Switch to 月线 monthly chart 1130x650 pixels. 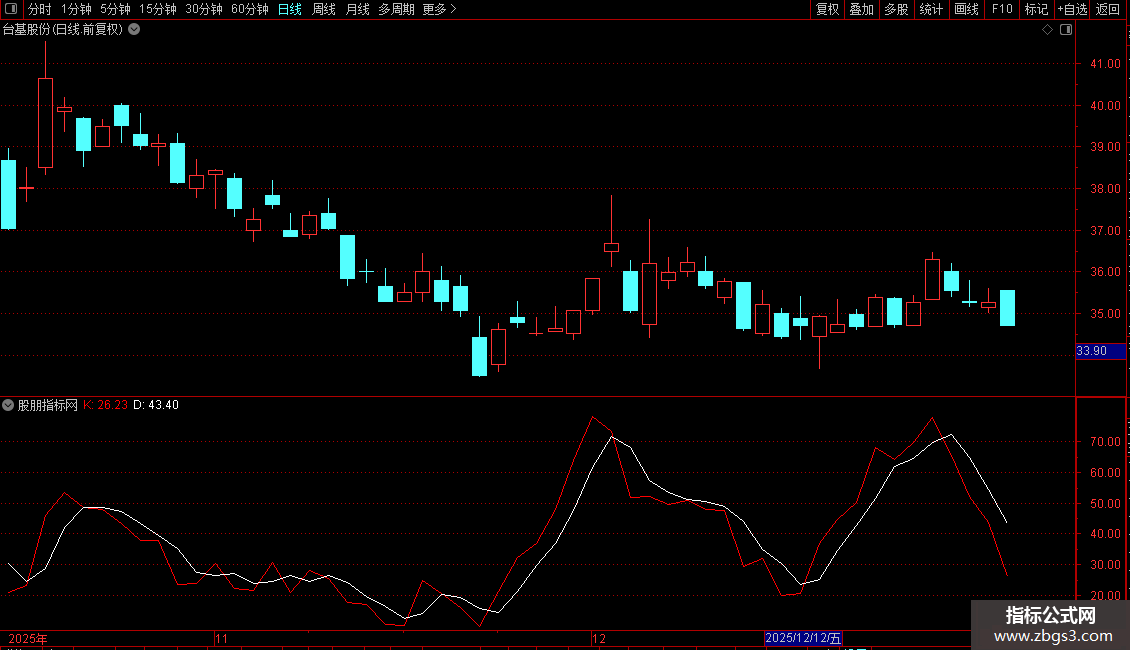click(x=357, y=9)
